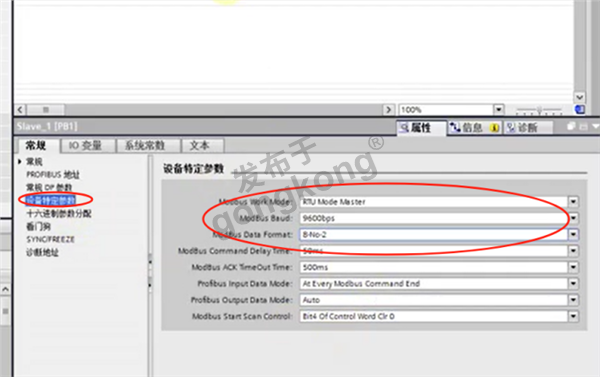The image size is (600, 377).
Task: Click the ModBus ACK TimeOut Time label
Action: pyautogui.click(x=241, y=267)
